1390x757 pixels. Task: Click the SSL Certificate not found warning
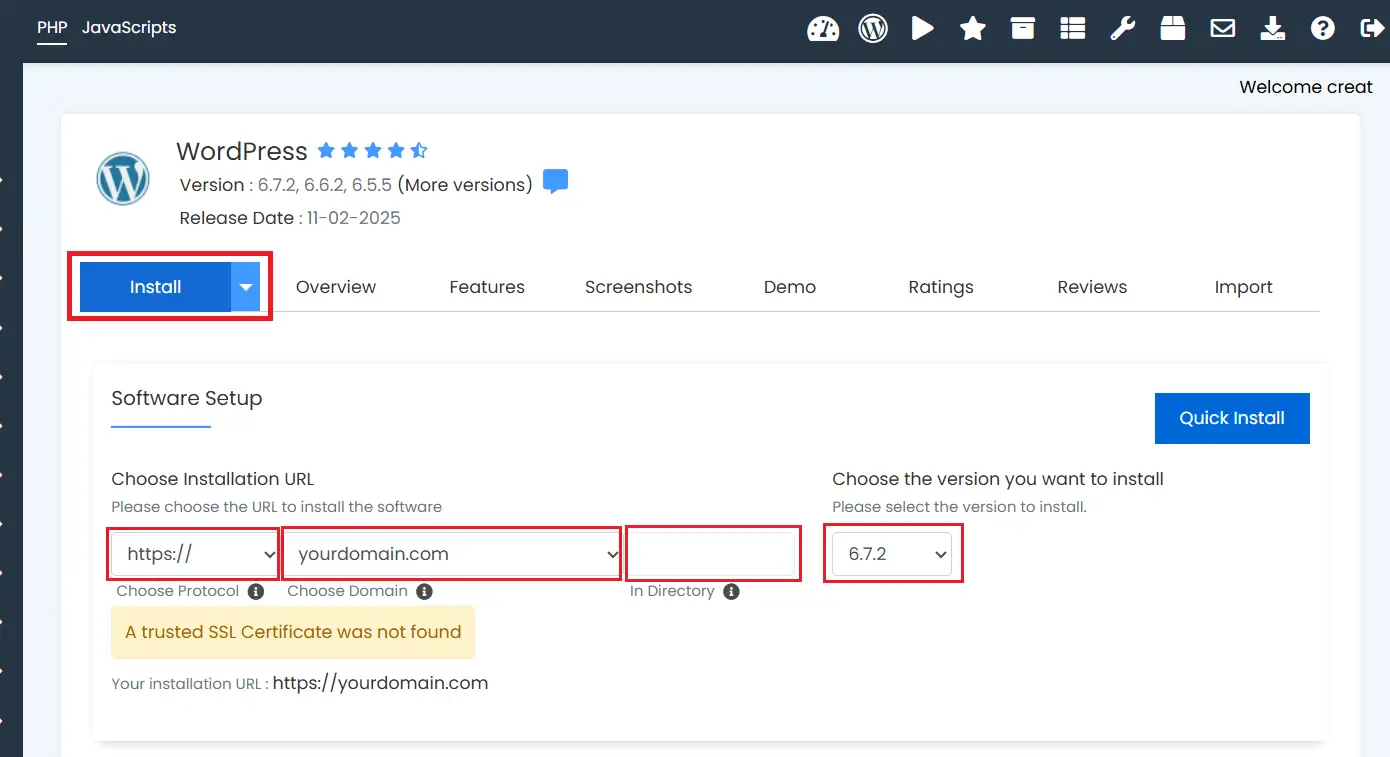293,632
